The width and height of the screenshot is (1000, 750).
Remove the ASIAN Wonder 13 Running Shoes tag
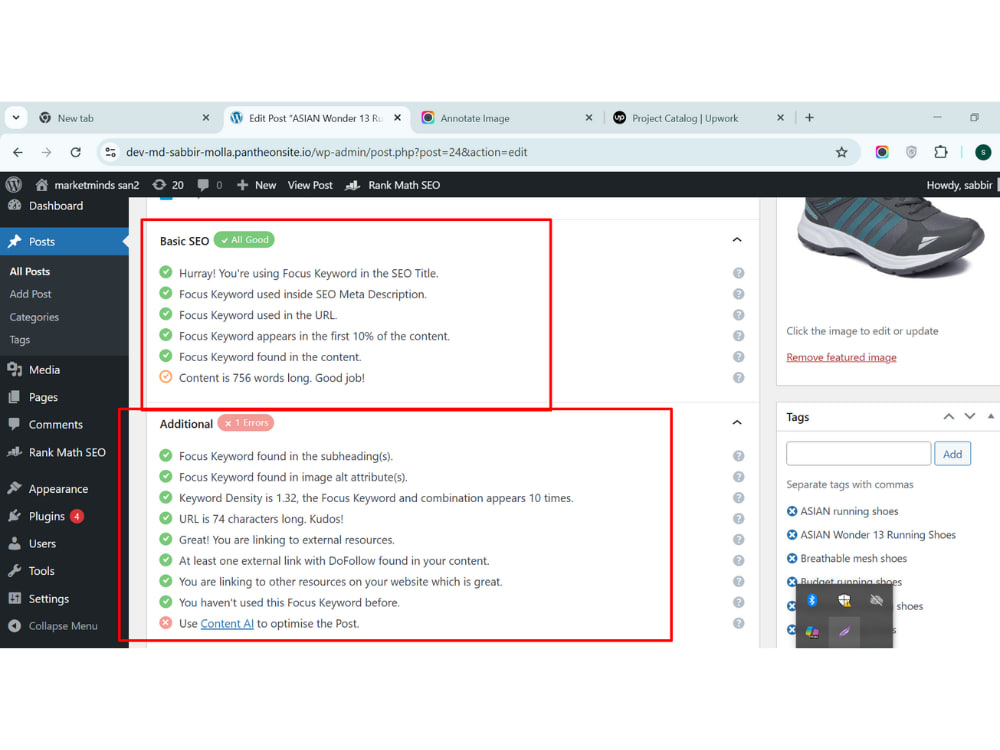tap(792, 535)
